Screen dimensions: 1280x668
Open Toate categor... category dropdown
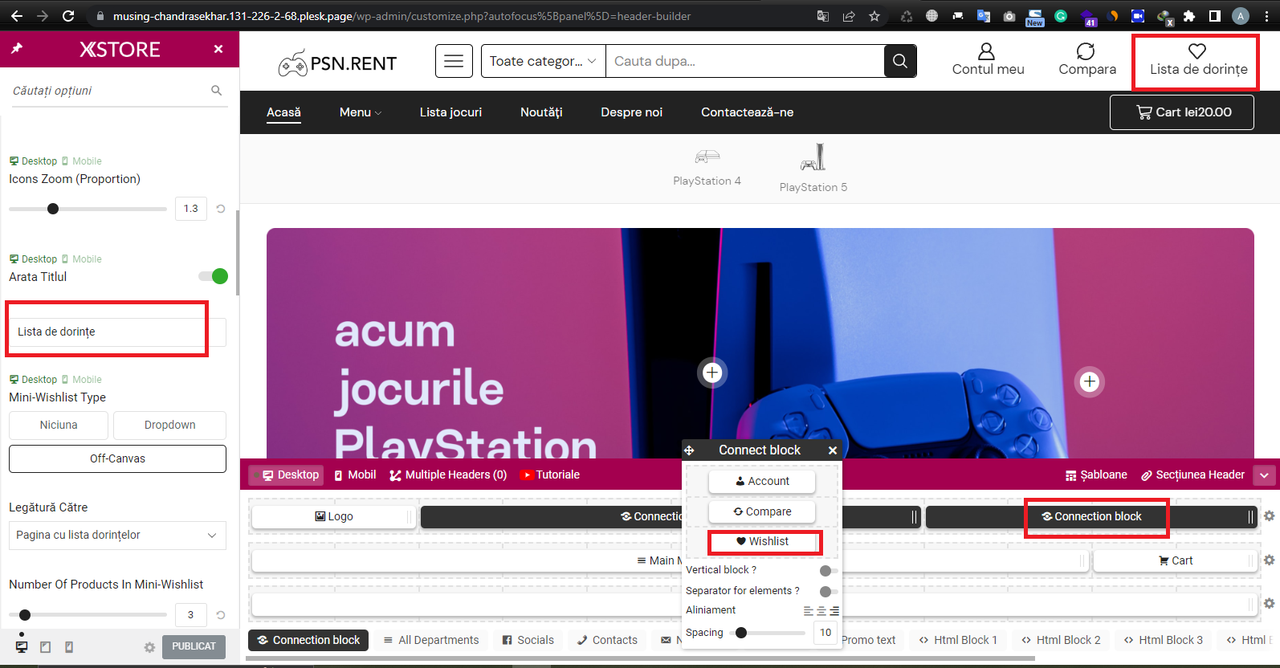(x=543, y=61)
